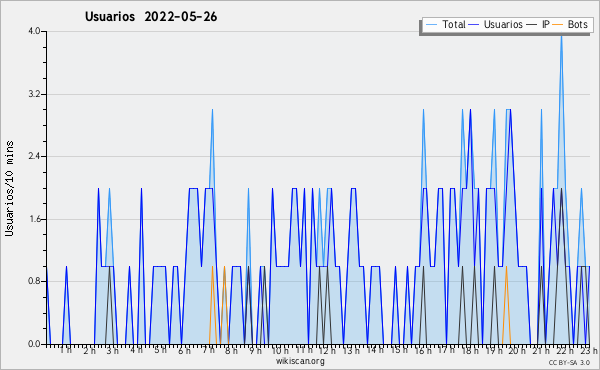Click the CC BY-SA 3.0 license text

tap(569, 363)
